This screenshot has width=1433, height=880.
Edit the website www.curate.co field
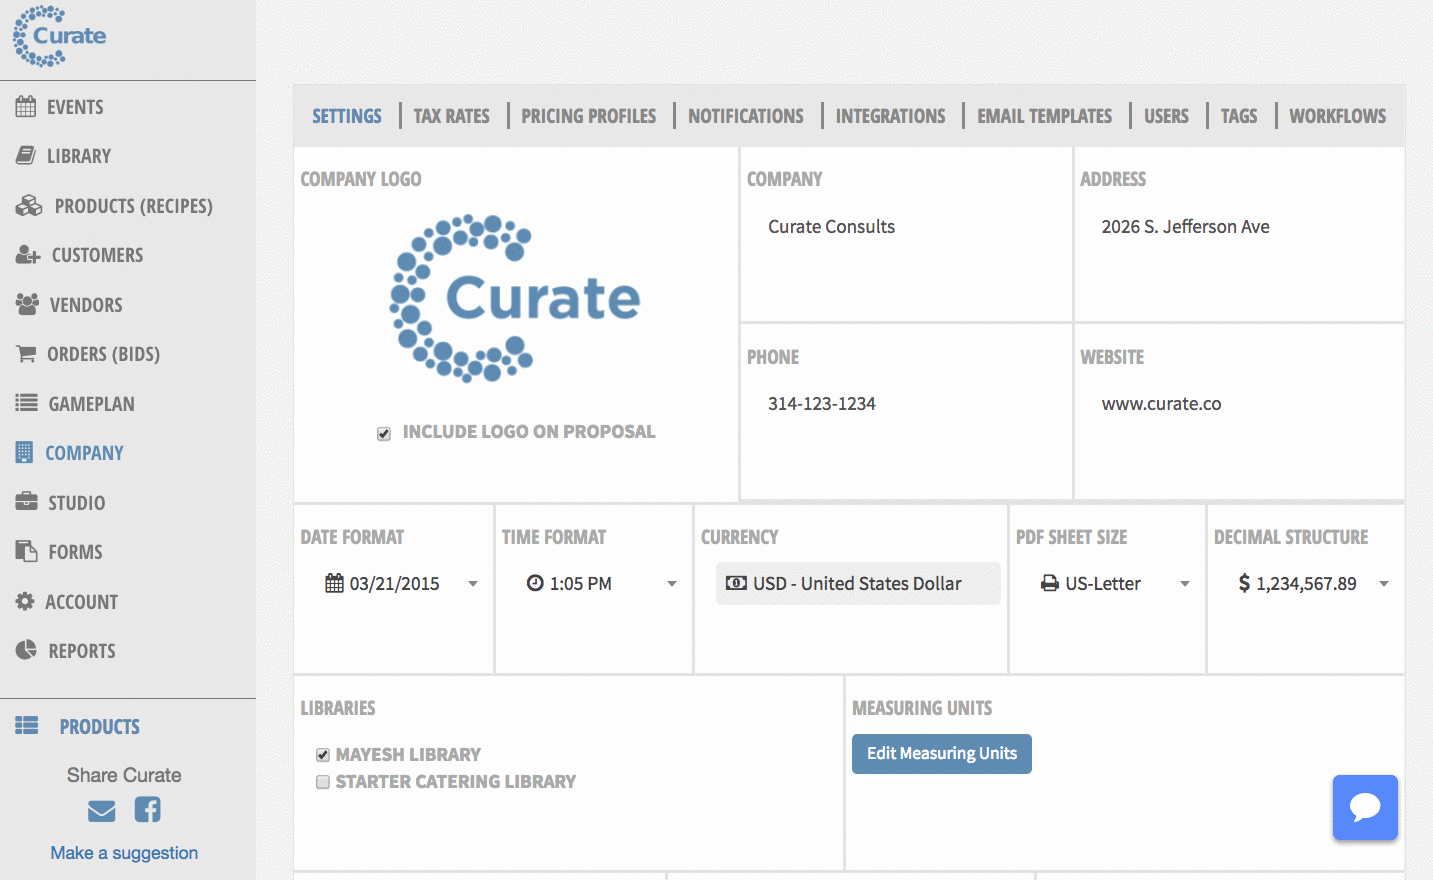[x=1162, y=404]
